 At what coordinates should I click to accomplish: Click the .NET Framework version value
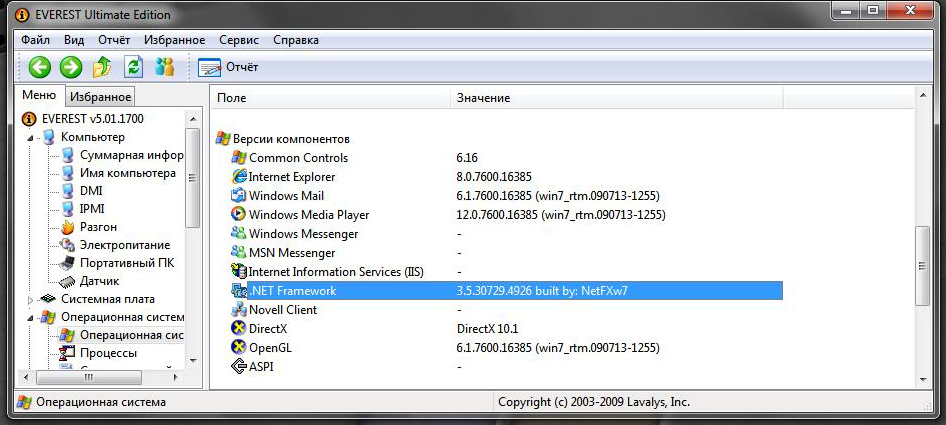[543, 291]
